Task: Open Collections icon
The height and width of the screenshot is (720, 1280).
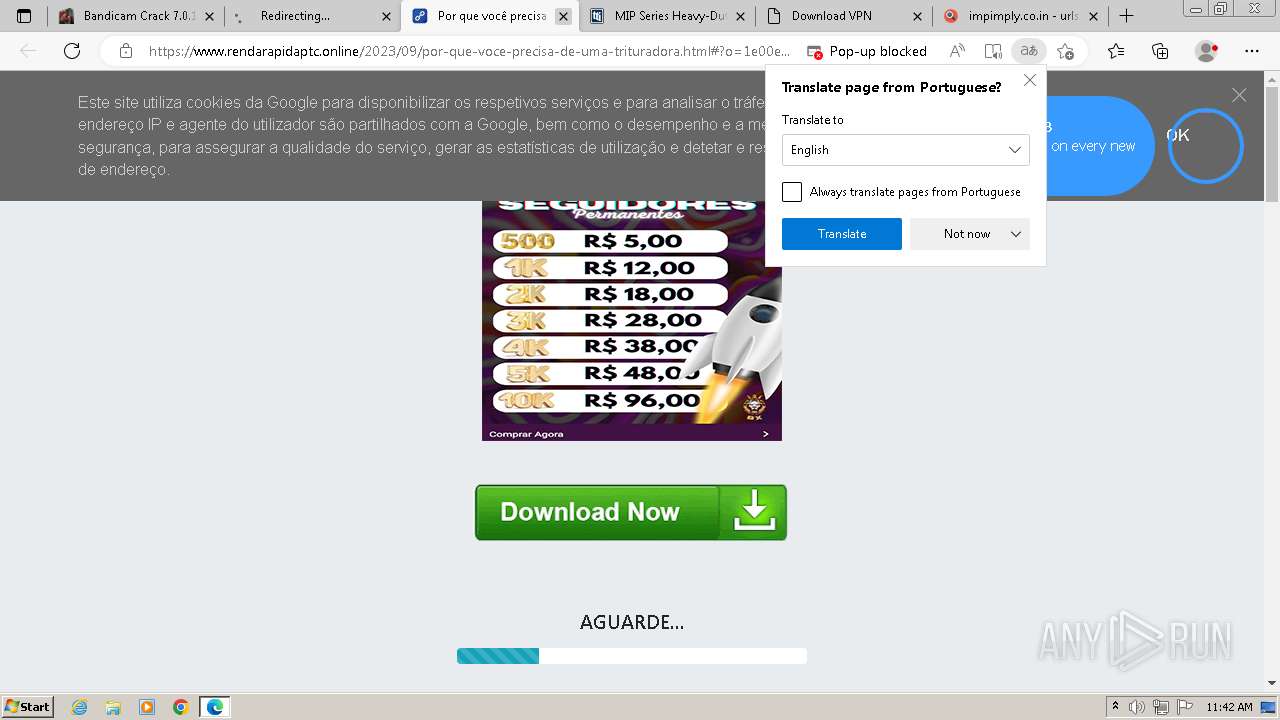Action: click(1160, 51)
